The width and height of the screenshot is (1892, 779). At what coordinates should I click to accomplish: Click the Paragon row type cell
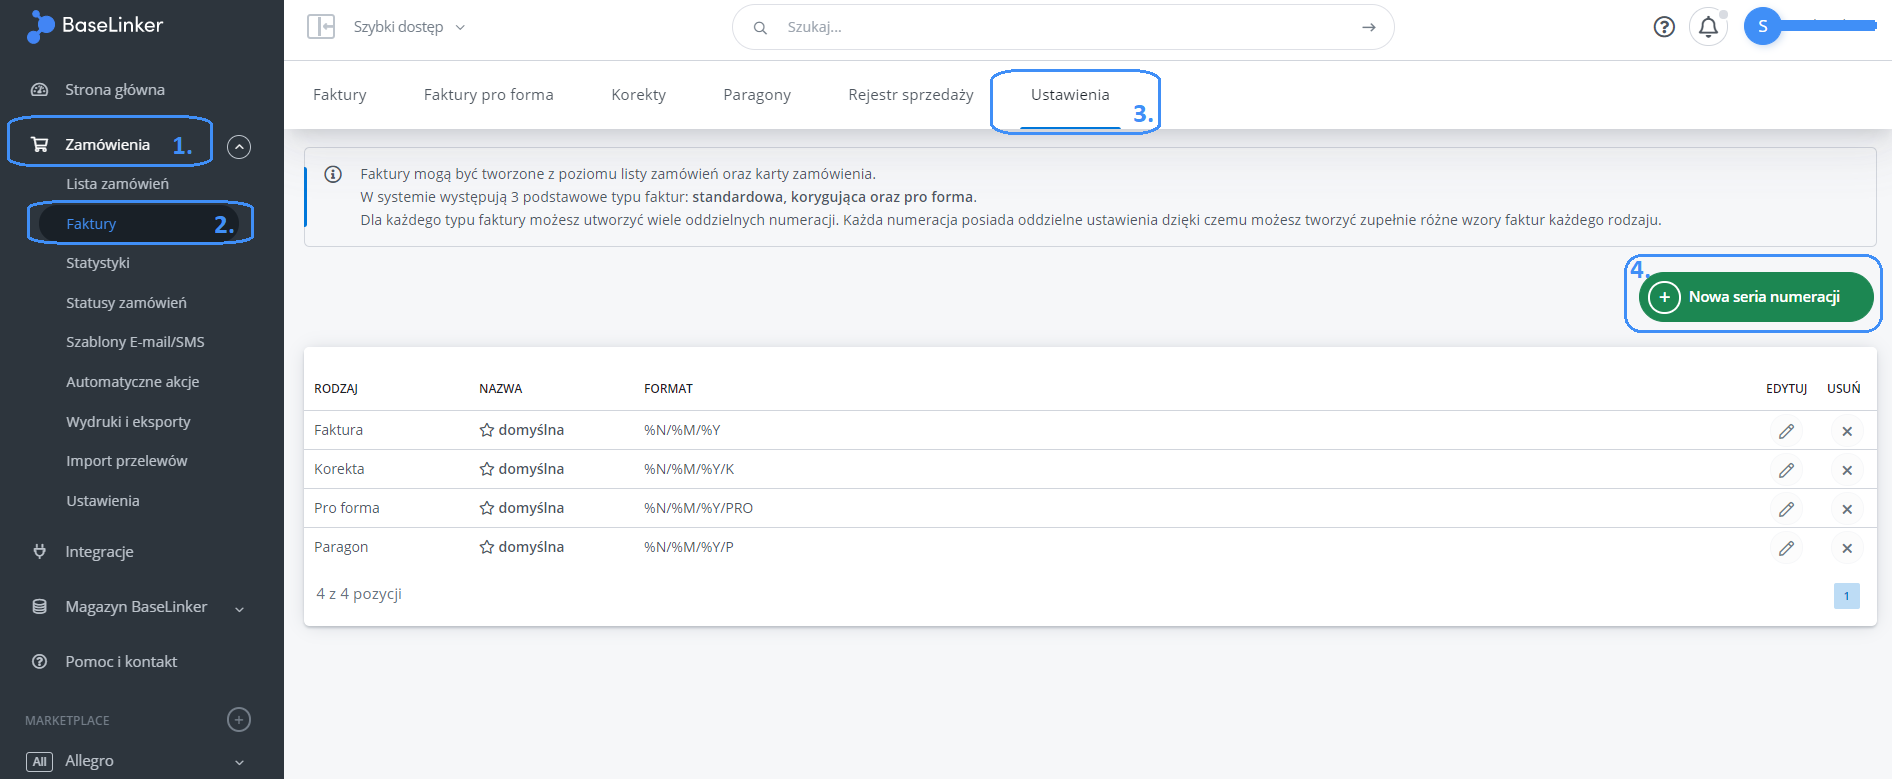[x=341, y=547]
